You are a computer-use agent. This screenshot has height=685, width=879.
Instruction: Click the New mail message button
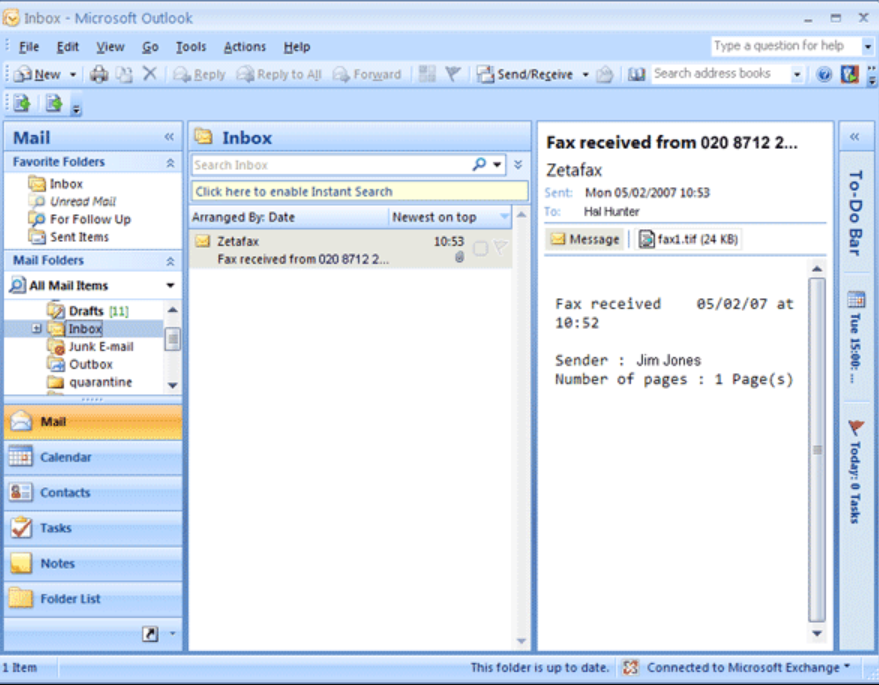pyautogui.click(x=37, y=74)
